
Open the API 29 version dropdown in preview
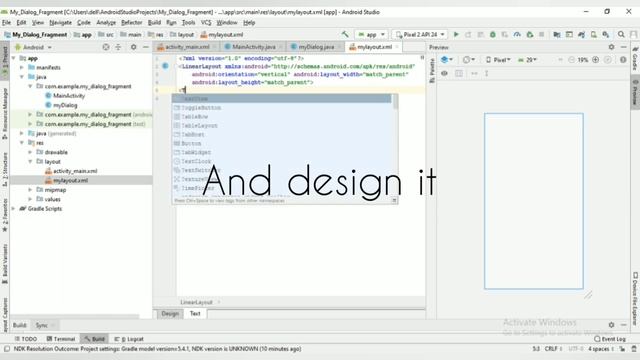tap(527, 60)
